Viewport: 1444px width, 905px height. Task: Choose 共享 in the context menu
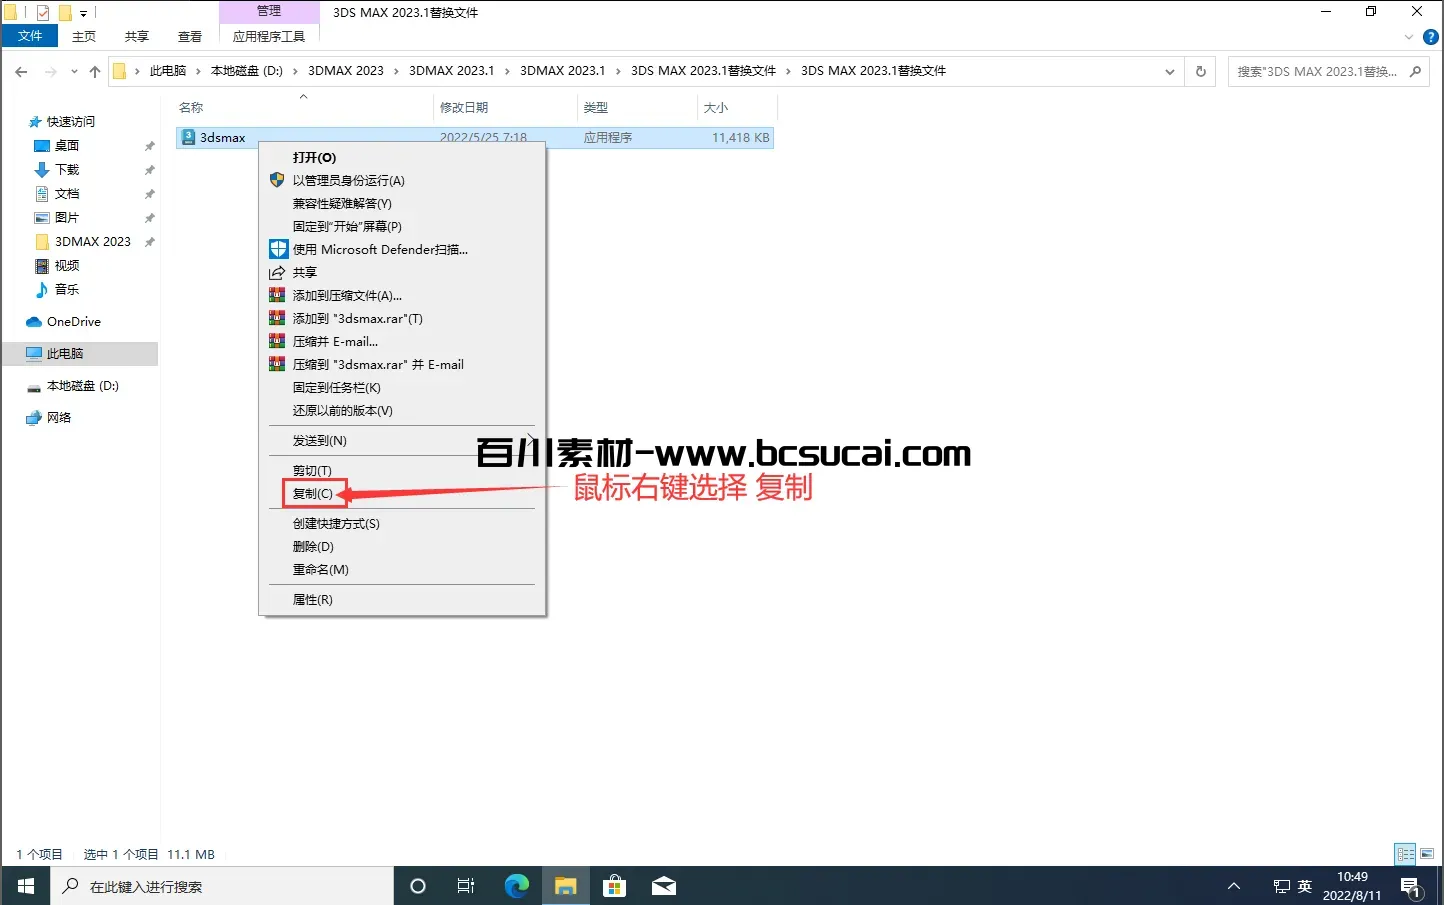[x=402, y=273]
